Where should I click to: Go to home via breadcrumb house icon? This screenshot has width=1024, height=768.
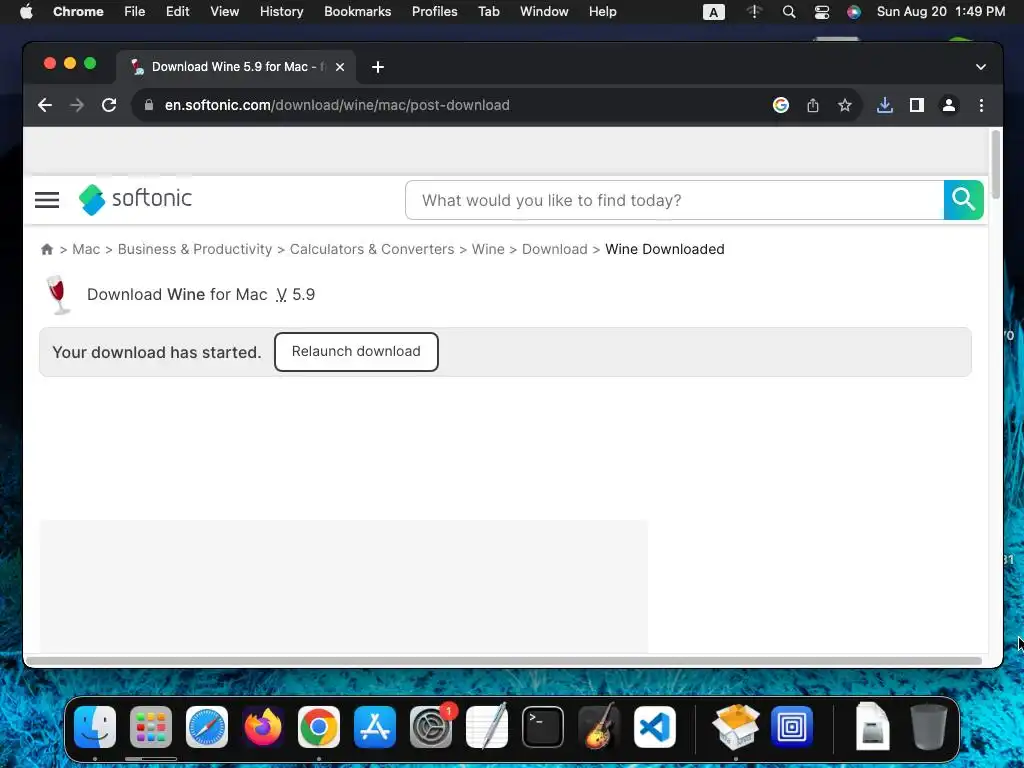pos(46,249)
